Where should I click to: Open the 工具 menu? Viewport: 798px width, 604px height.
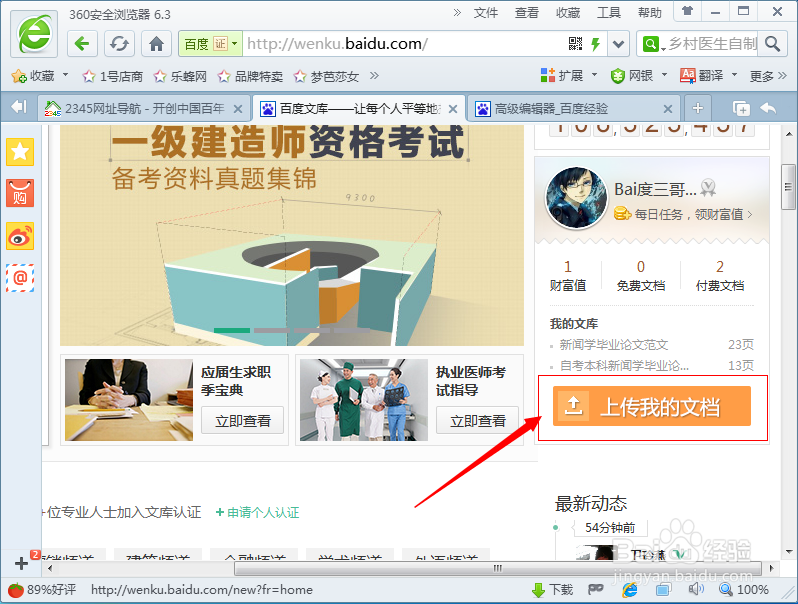(609, 13)
